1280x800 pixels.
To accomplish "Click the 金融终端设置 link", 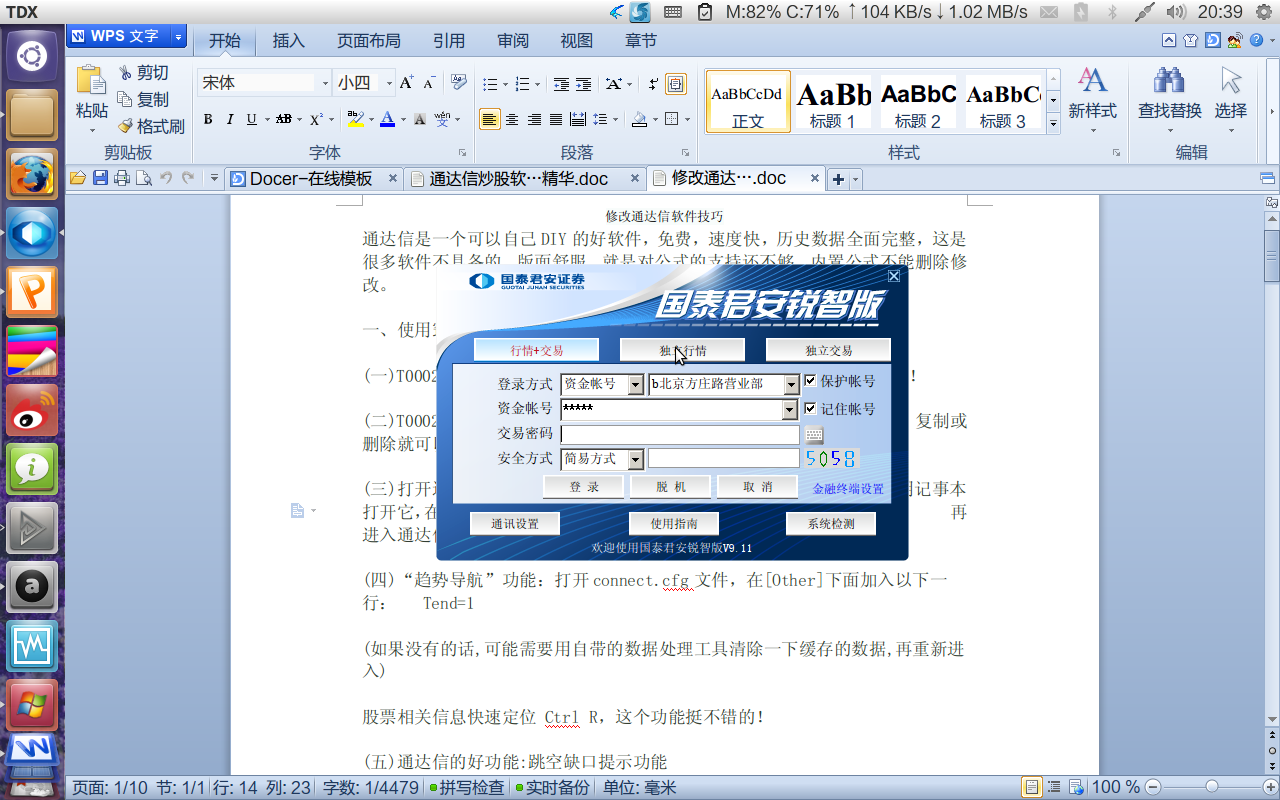I will pos(848,489).
